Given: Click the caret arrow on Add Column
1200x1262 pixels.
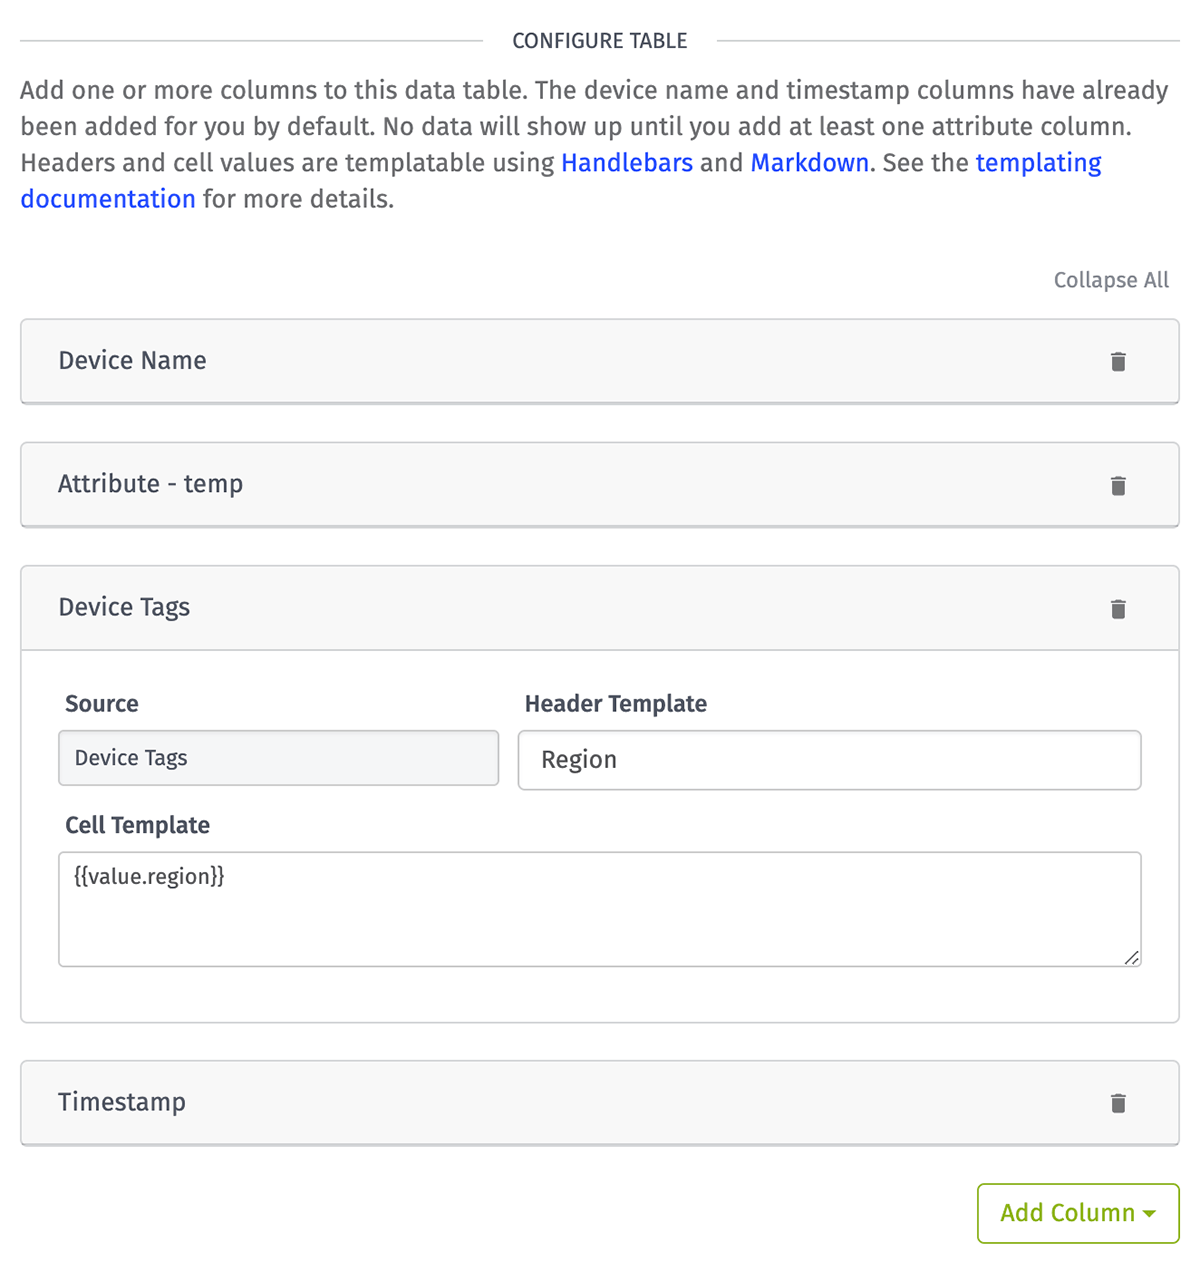Looking at the screenshot, I should click(1149, 1214).
